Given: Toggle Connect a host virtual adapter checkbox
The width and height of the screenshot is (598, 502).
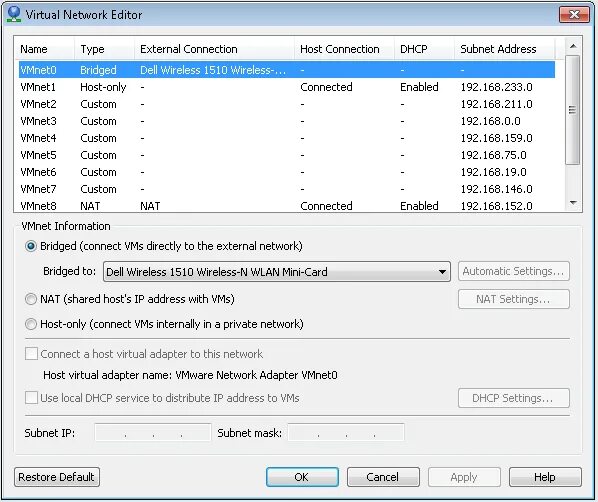Looking at the screenshot, I should point(31,354).
